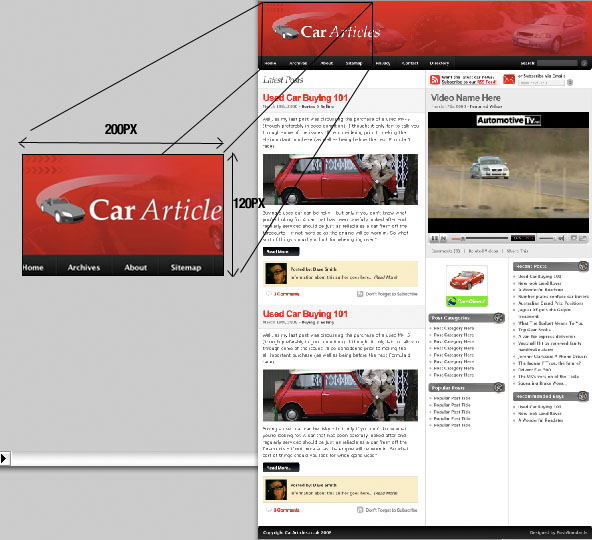Click the red email envelope icon
This screenshot has width=592, height=540.
coord(509,79)
